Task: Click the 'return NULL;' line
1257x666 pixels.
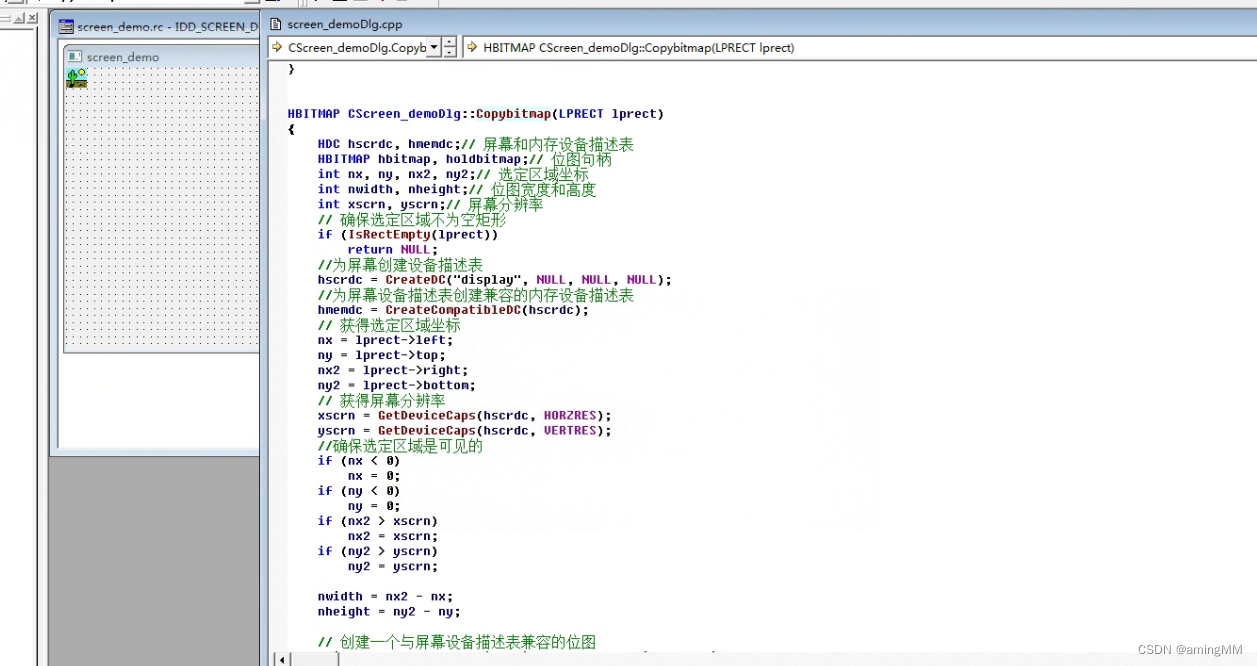Action: tap(392, 250)
